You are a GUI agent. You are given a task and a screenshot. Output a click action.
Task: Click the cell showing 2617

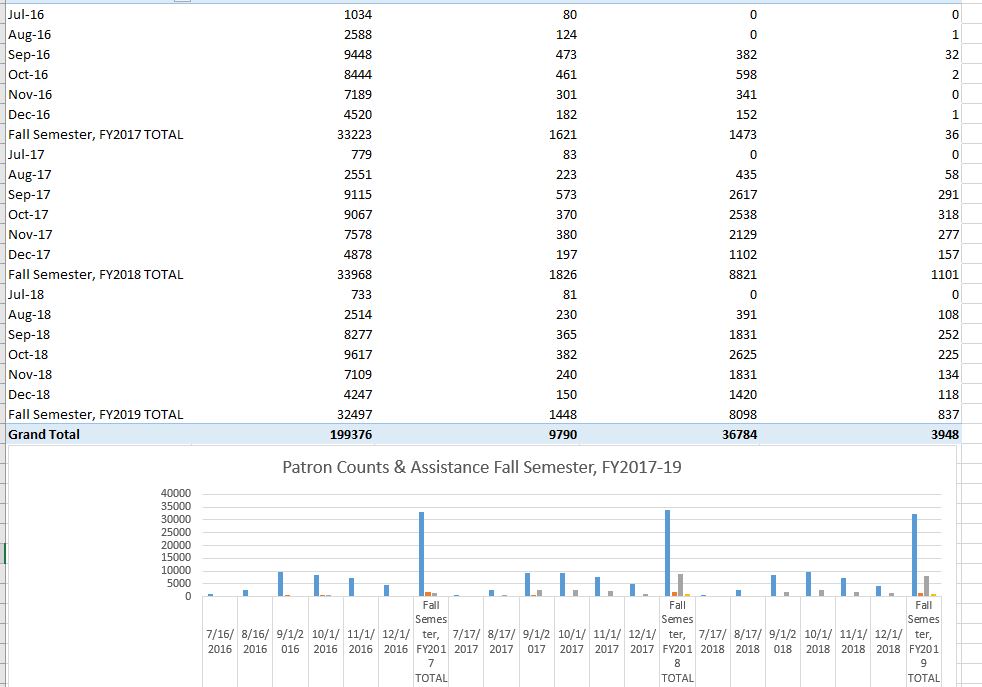[743, 195]
